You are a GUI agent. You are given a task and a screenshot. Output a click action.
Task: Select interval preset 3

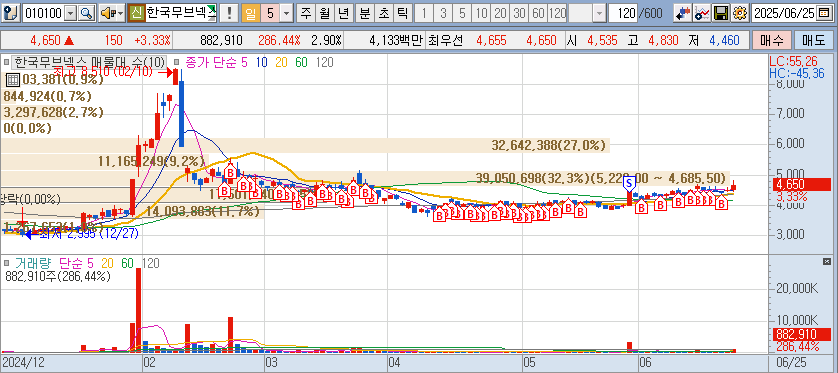click(443, 13)
